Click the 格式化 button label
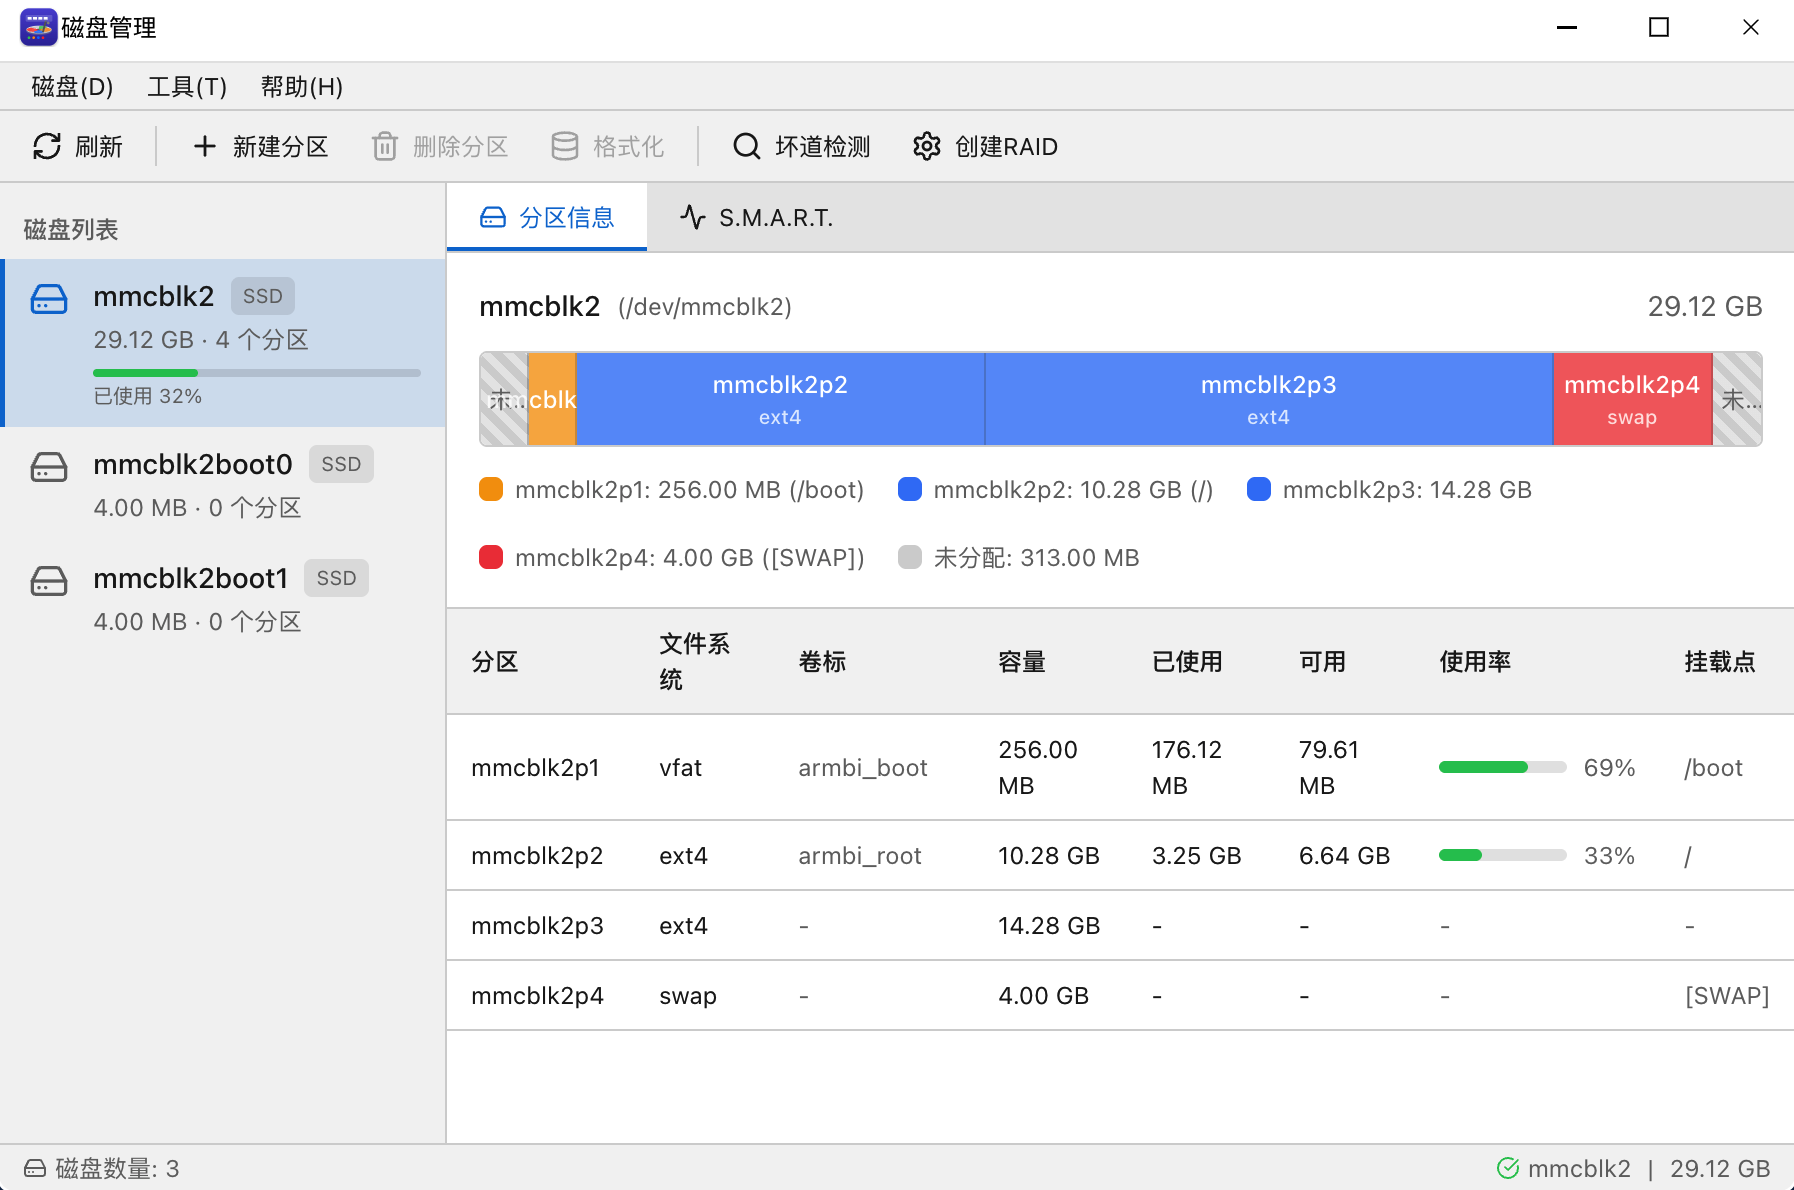The image size is (1794, 1190). (629, 147)
